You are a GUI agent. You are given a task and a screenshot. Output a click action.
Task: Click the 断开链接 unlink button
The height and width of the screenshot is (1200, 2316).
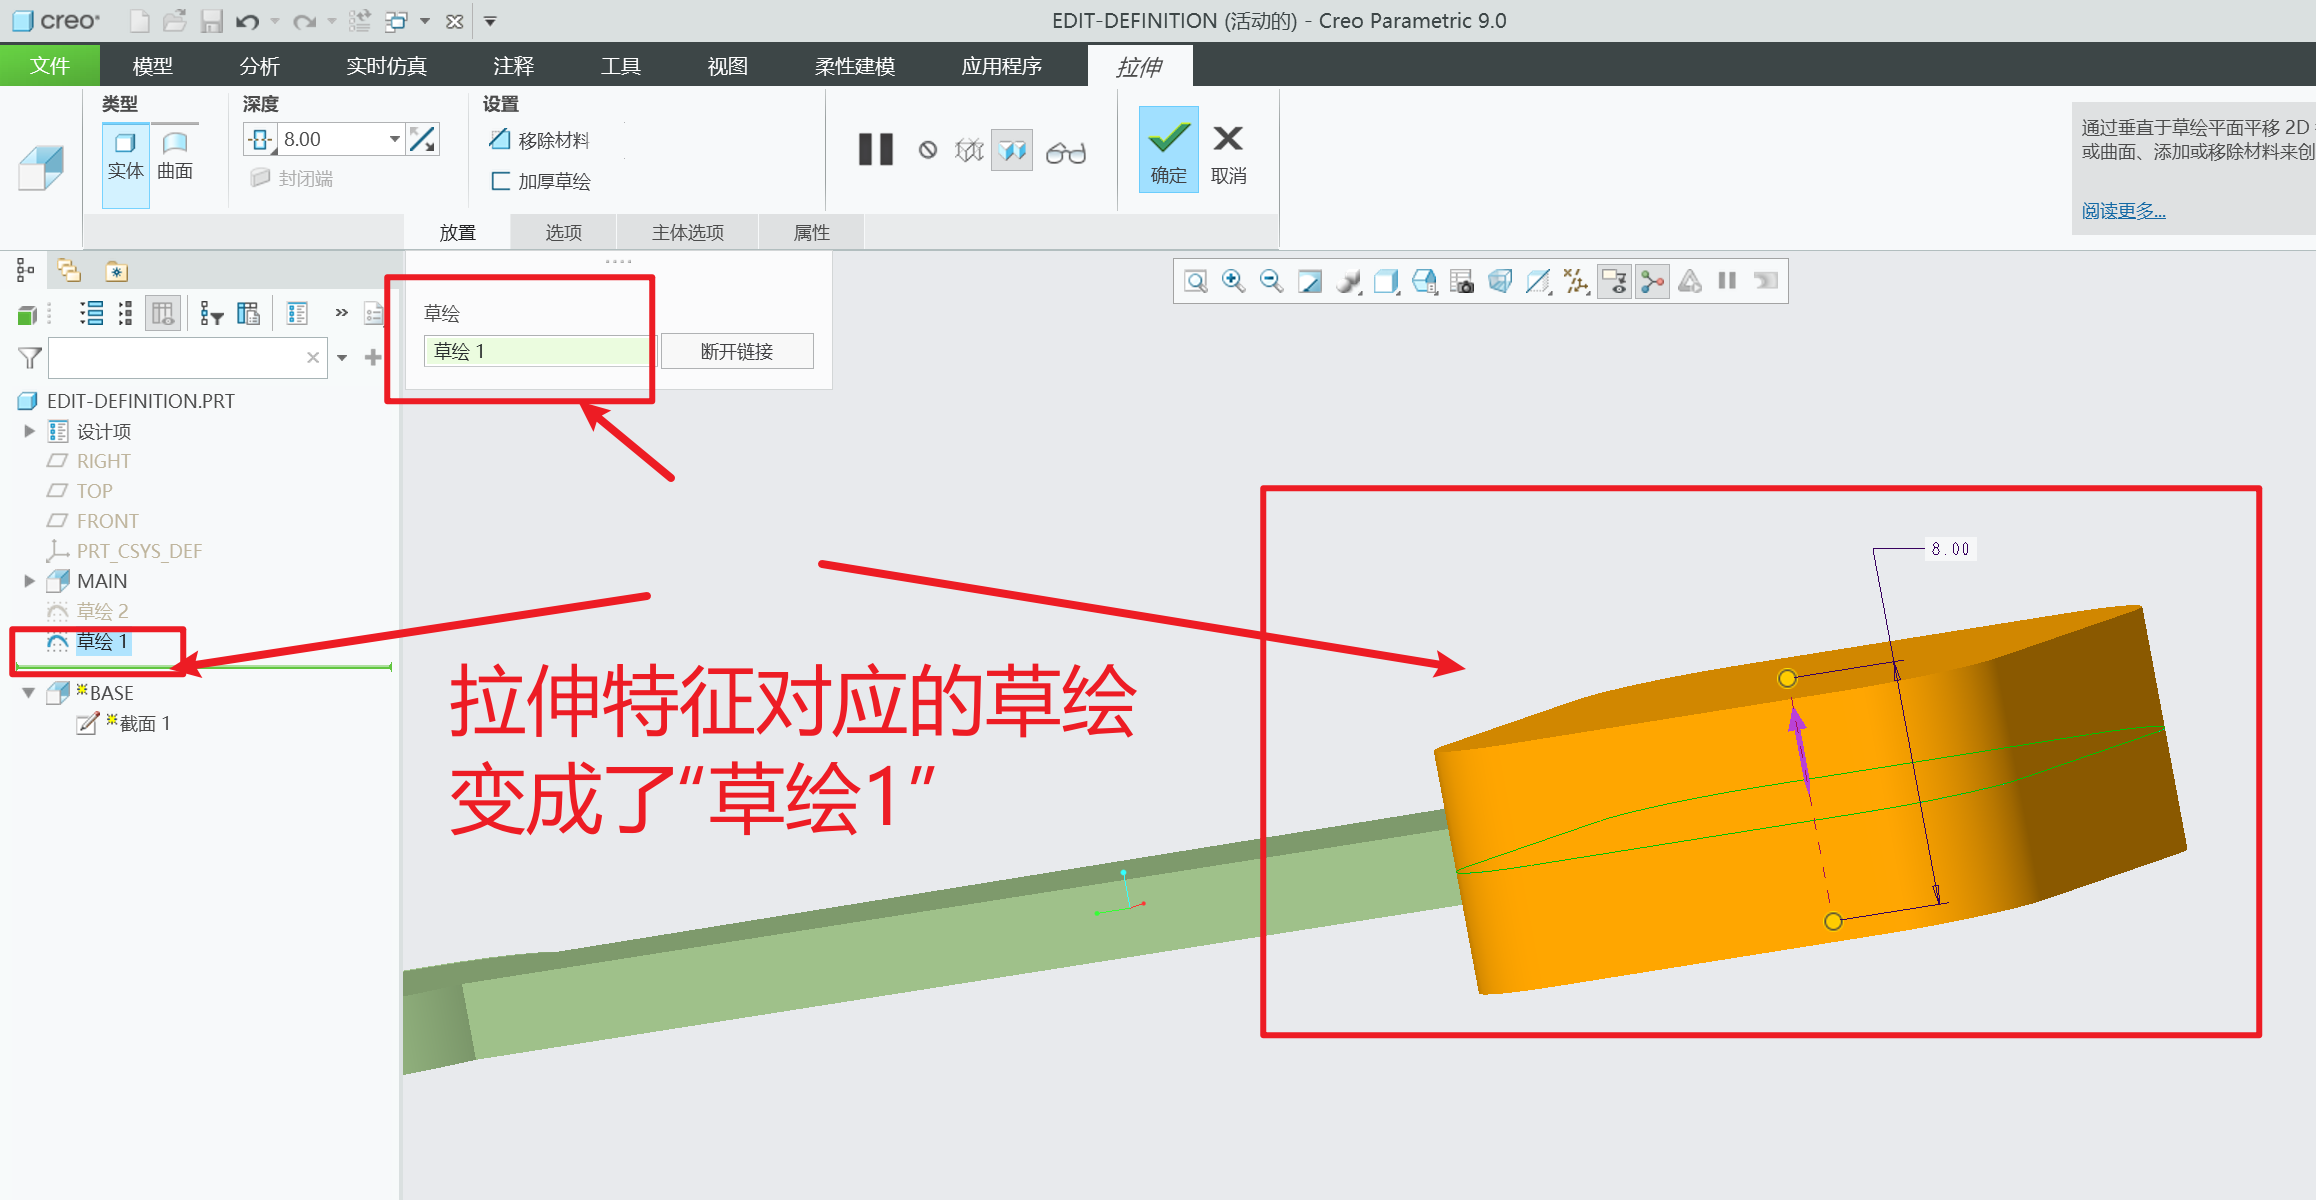[x=737, y=351]
